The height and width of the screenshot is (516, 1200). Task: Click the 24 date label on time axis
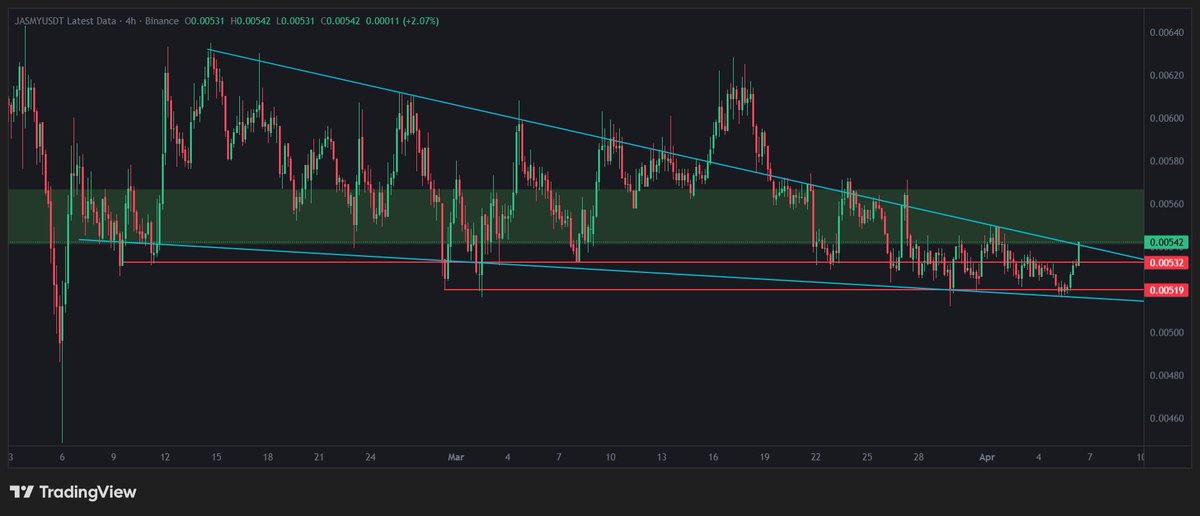(370, 457)
